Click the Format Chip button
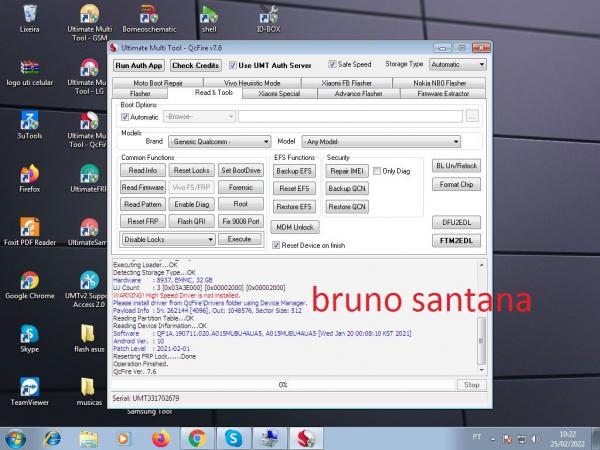The width and height of the screenshot is (600, 450). tap(457, 184)
